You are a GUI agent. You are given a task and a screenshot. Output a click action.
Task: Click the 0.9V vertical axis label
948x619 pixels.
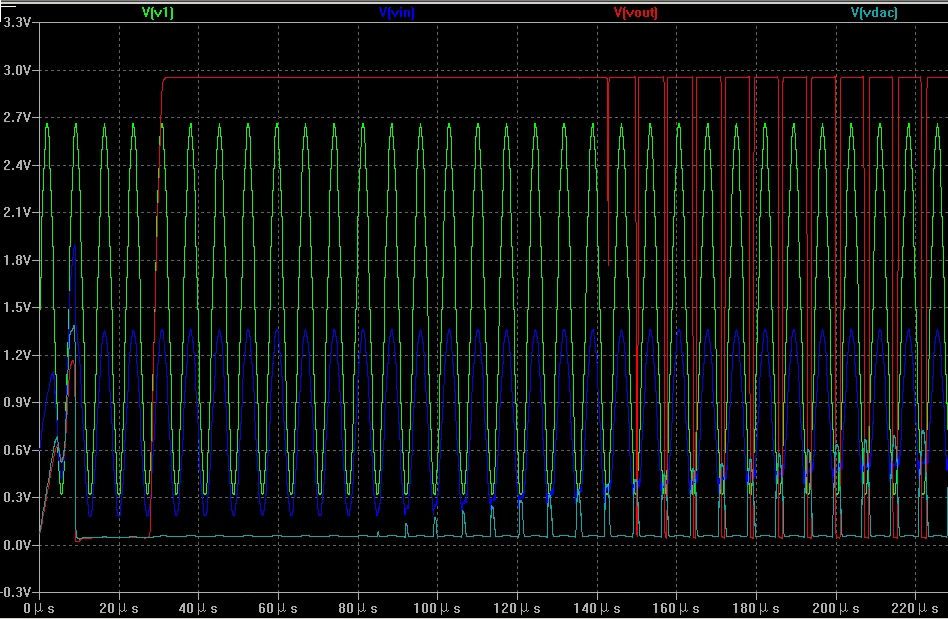click(17, 402)
